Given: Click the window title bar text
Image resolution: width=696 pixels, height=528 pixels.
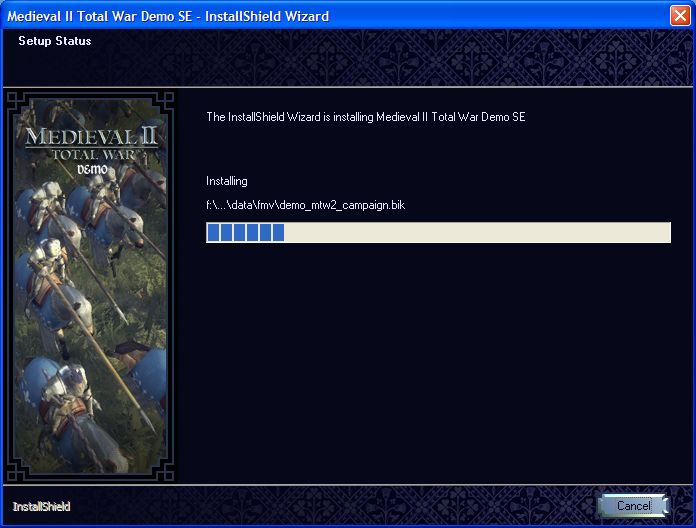Looking at the screenshot, I should click(x=168, y=16).
